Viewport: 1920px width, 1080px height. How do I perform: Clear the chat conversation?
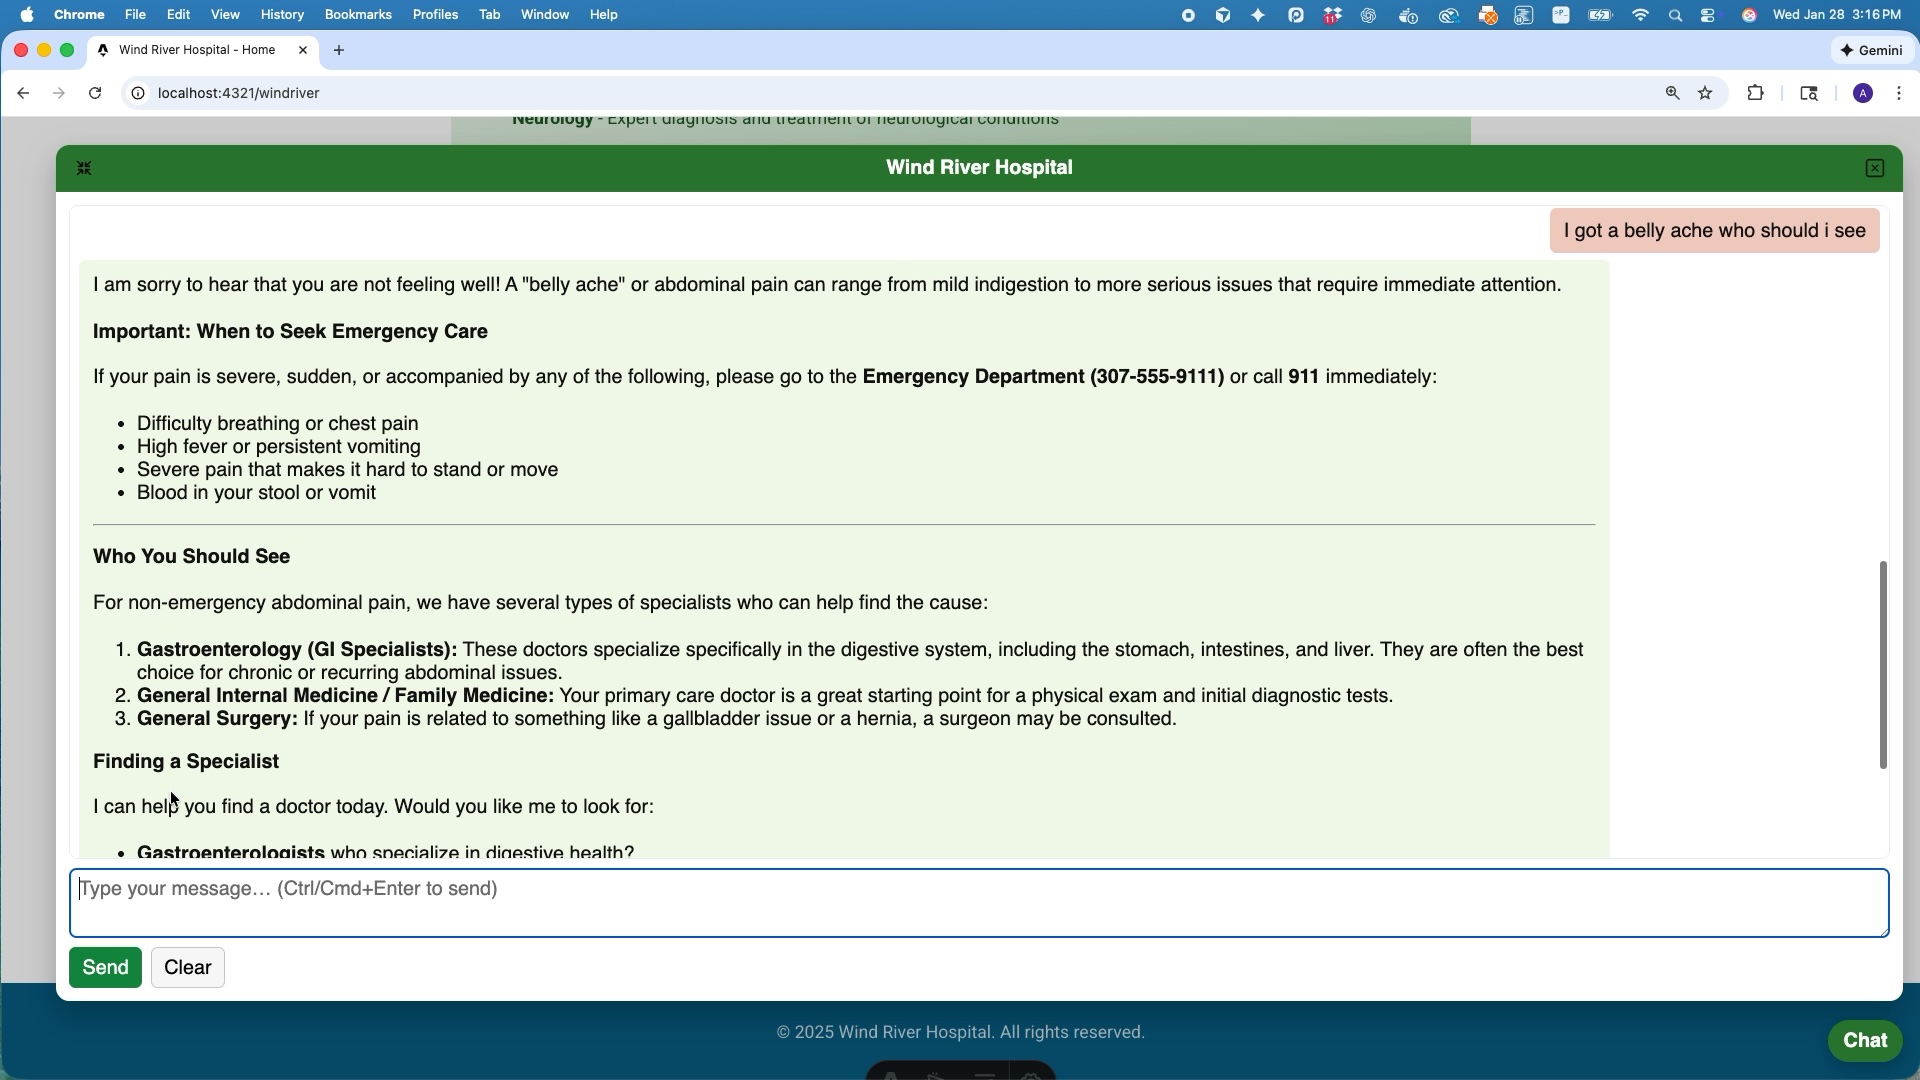[187, 968]
